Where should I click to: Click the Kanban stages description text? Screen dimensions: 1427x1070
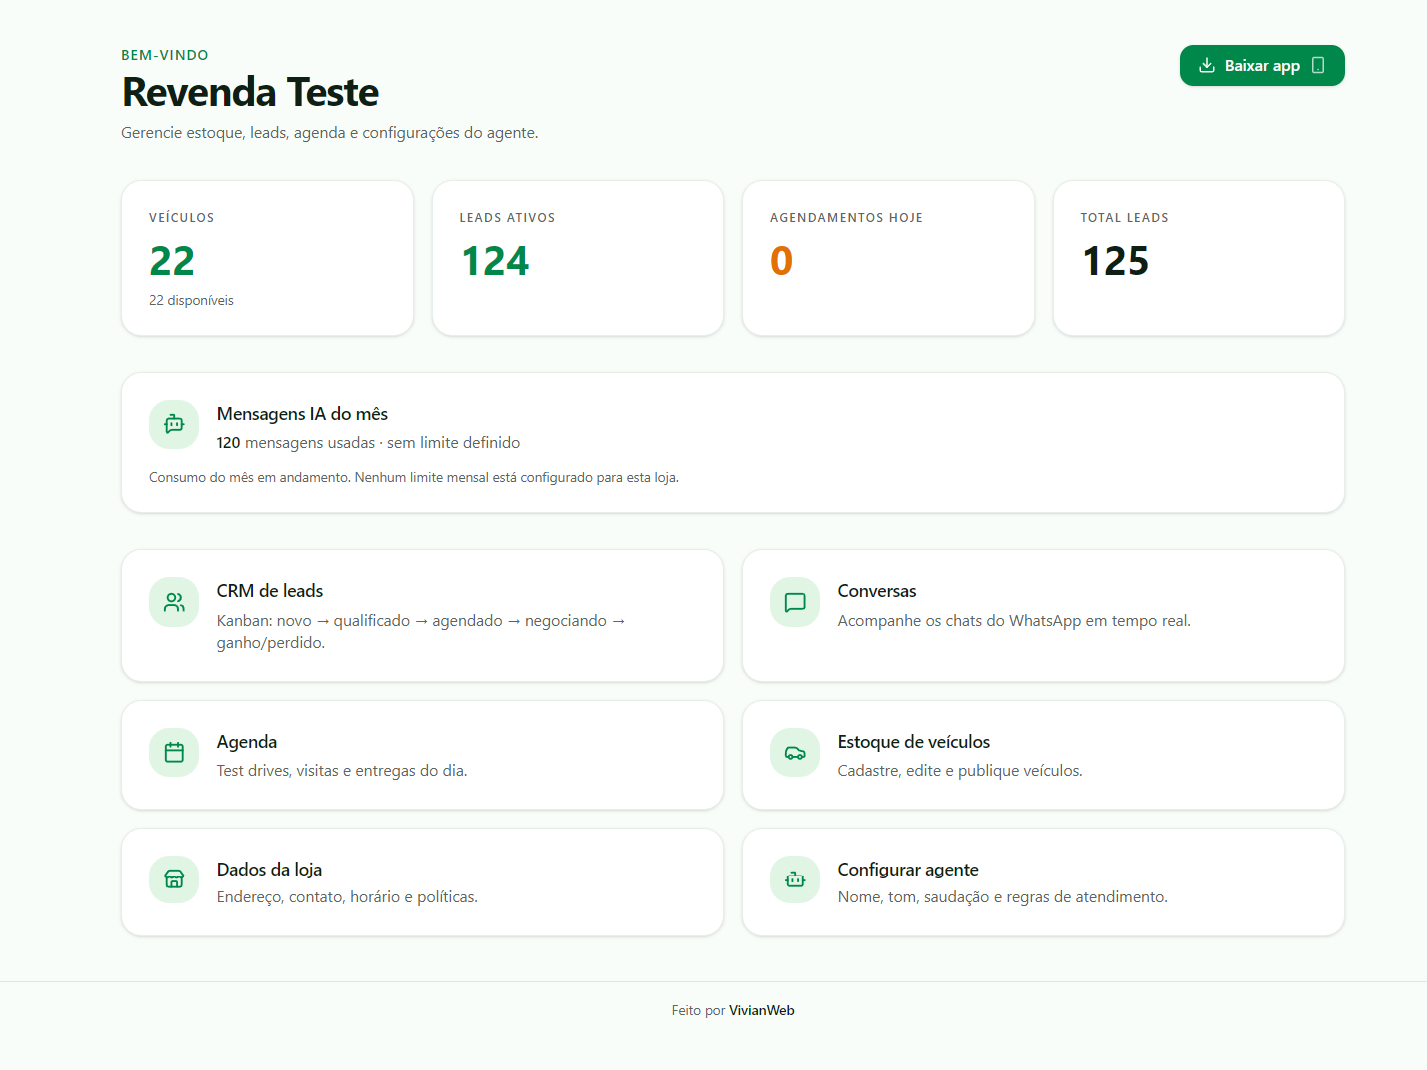421,632
